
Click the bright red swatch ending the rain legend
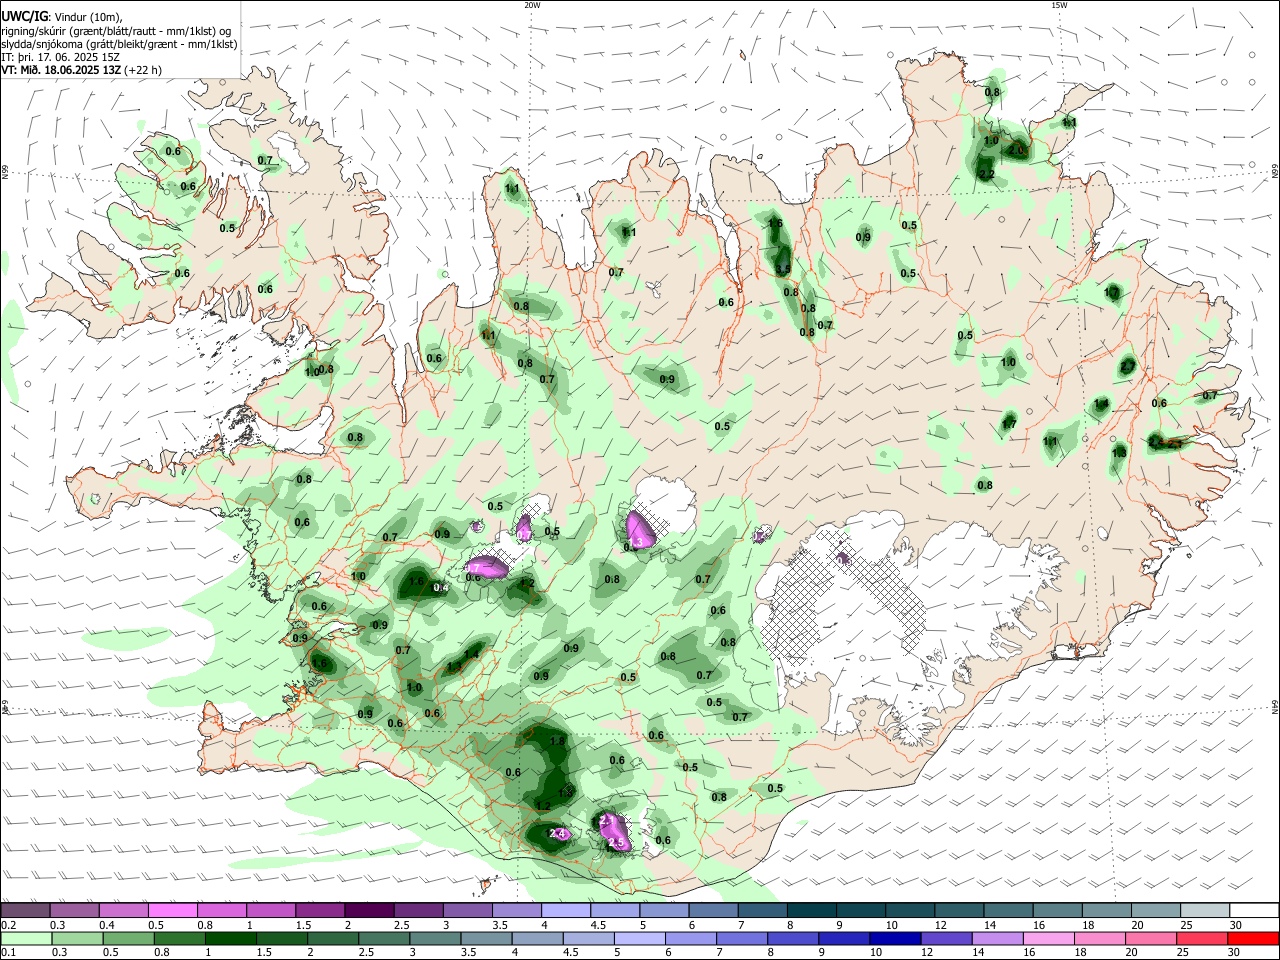tap(1254, 938)
